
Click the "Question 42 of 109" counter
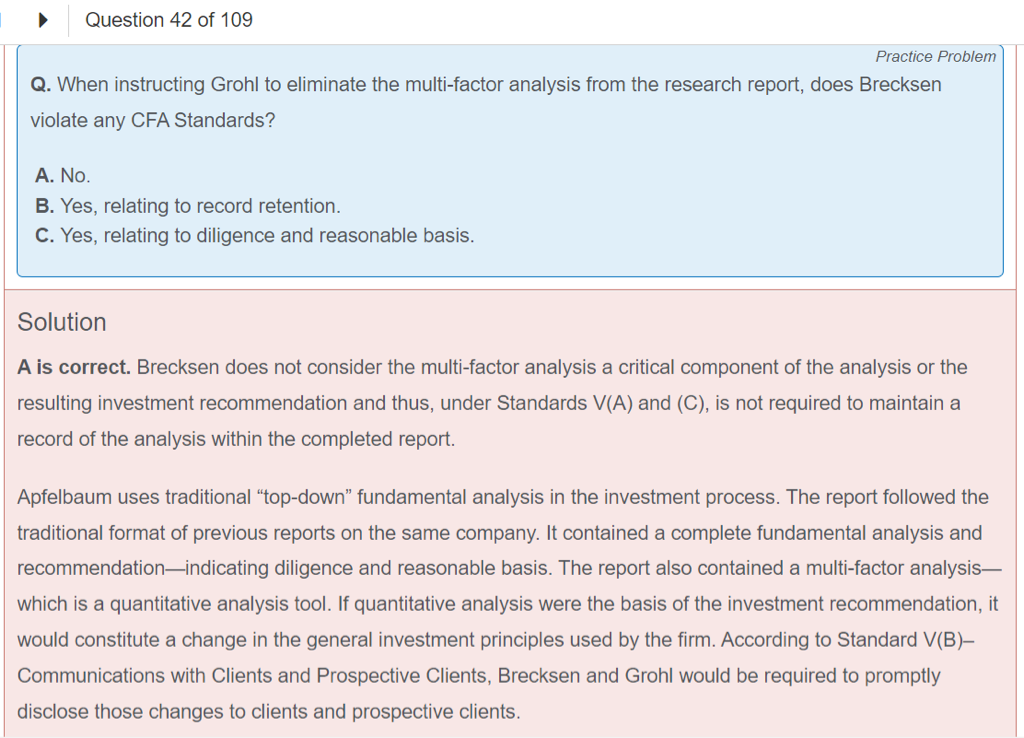click(169, 20)
